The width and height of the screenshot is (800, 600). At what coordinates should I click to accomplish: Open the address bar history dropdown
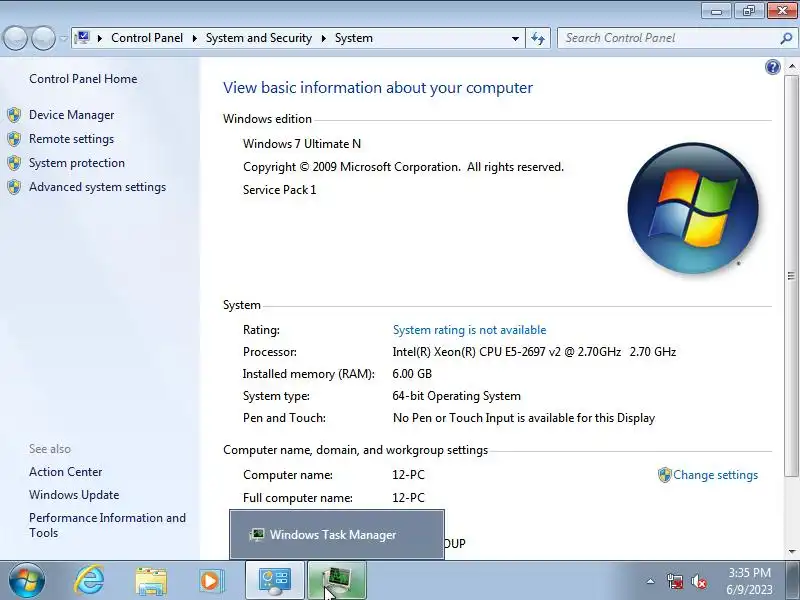515,38
